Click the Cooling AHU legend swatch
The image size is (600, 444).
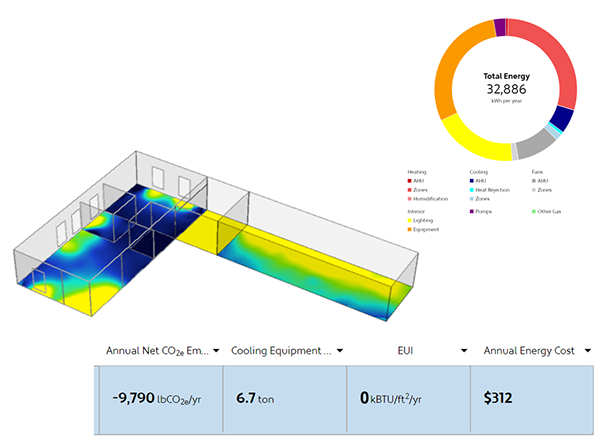point(471,180)
